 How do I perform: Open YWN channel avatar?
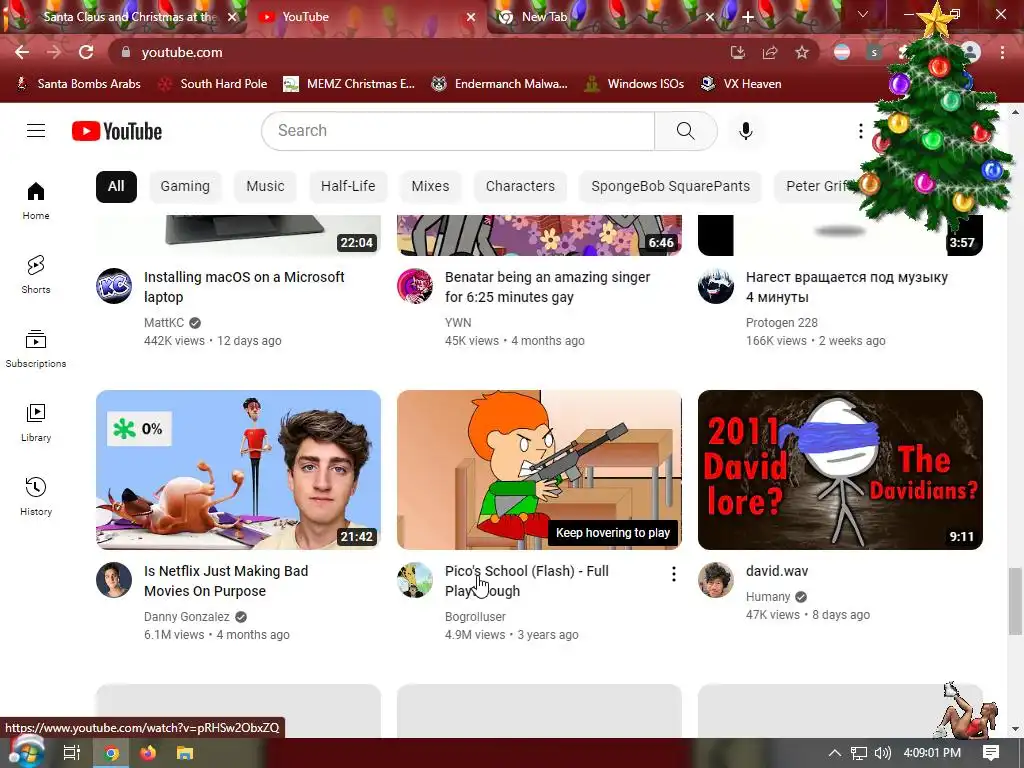click(x=415, y=286)
